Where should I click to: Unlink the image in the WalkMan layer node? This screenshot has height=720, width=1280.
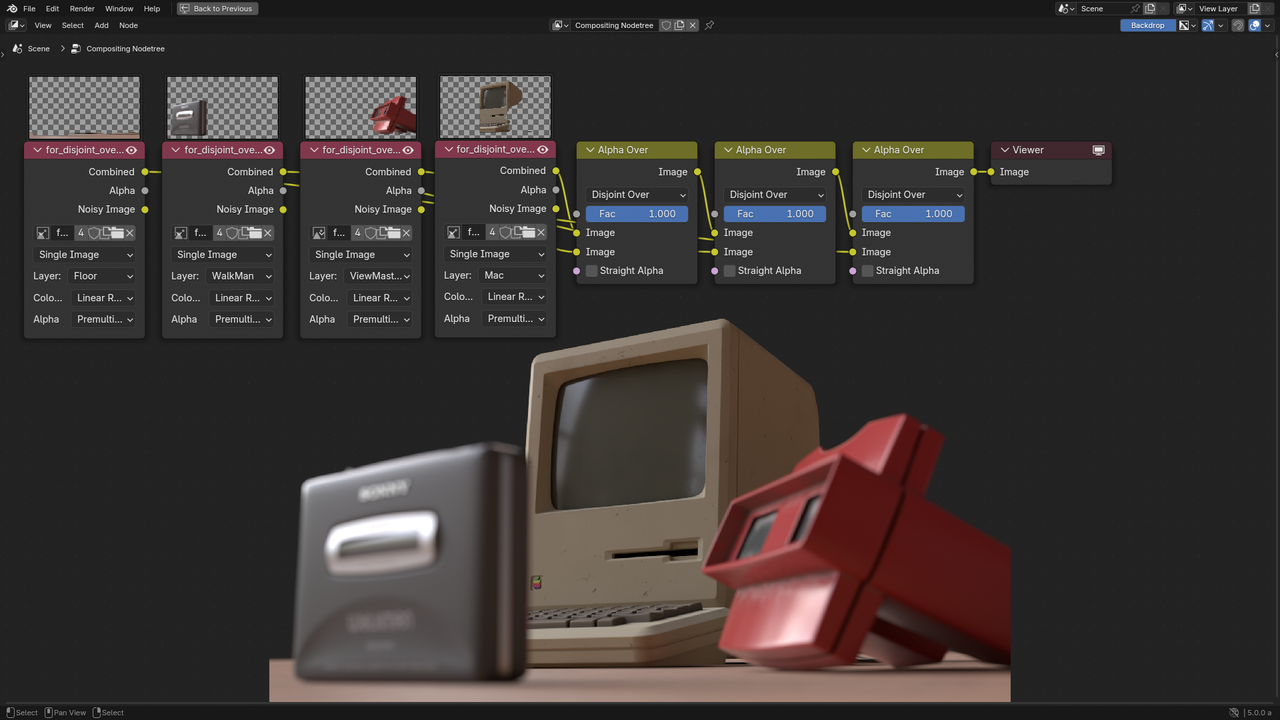click(268, 233)
